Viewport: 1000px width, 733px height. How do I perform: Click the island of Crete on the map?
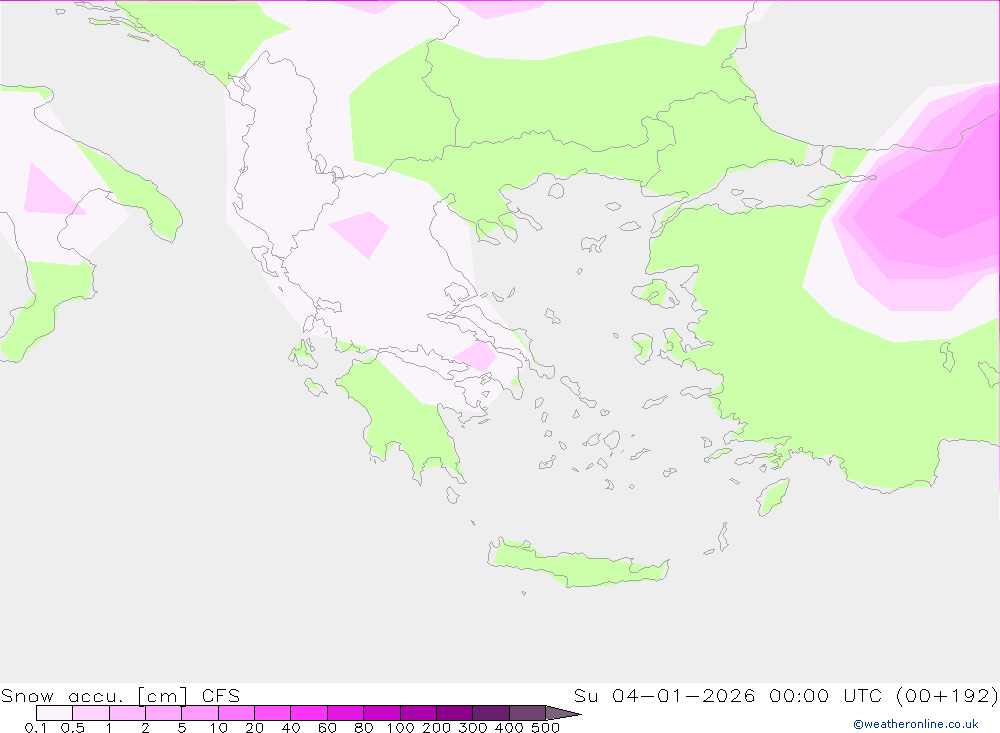[577, 565]
